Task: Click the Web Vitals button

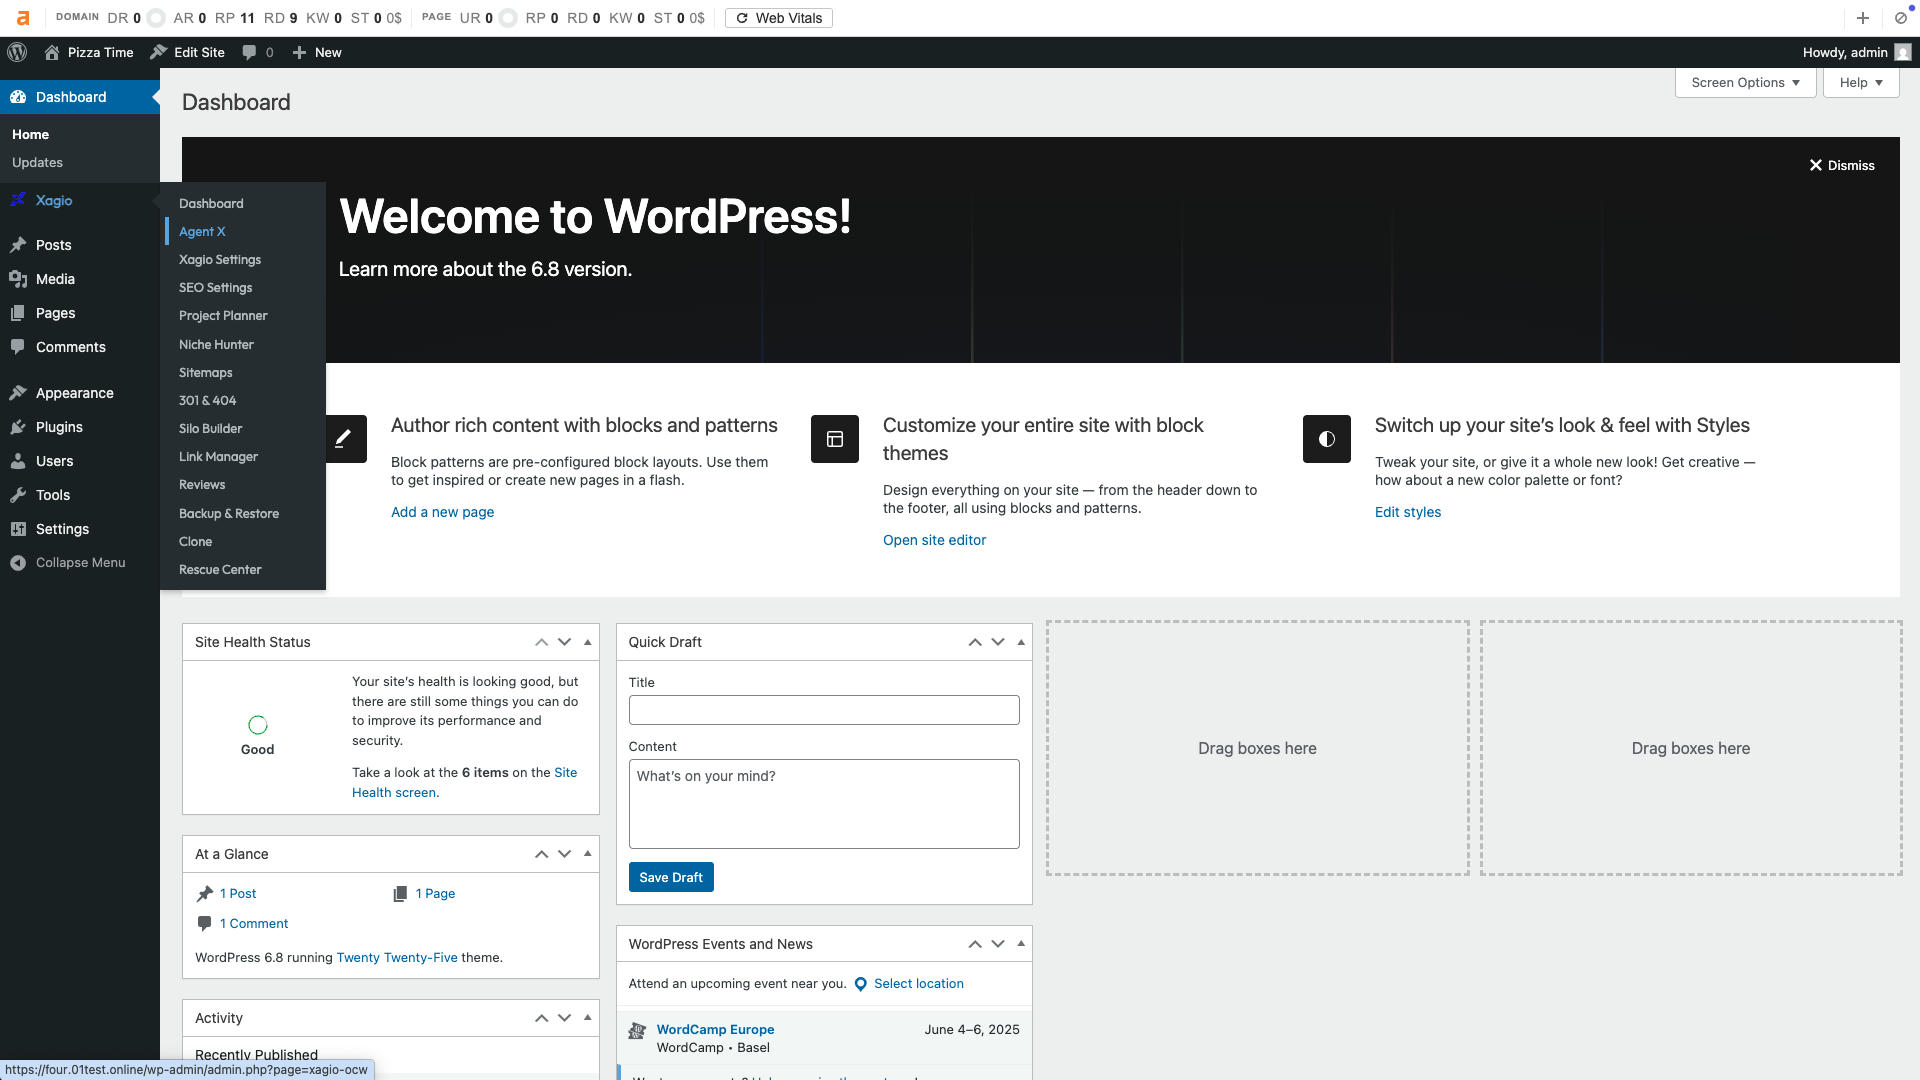Action: [779, 18]
